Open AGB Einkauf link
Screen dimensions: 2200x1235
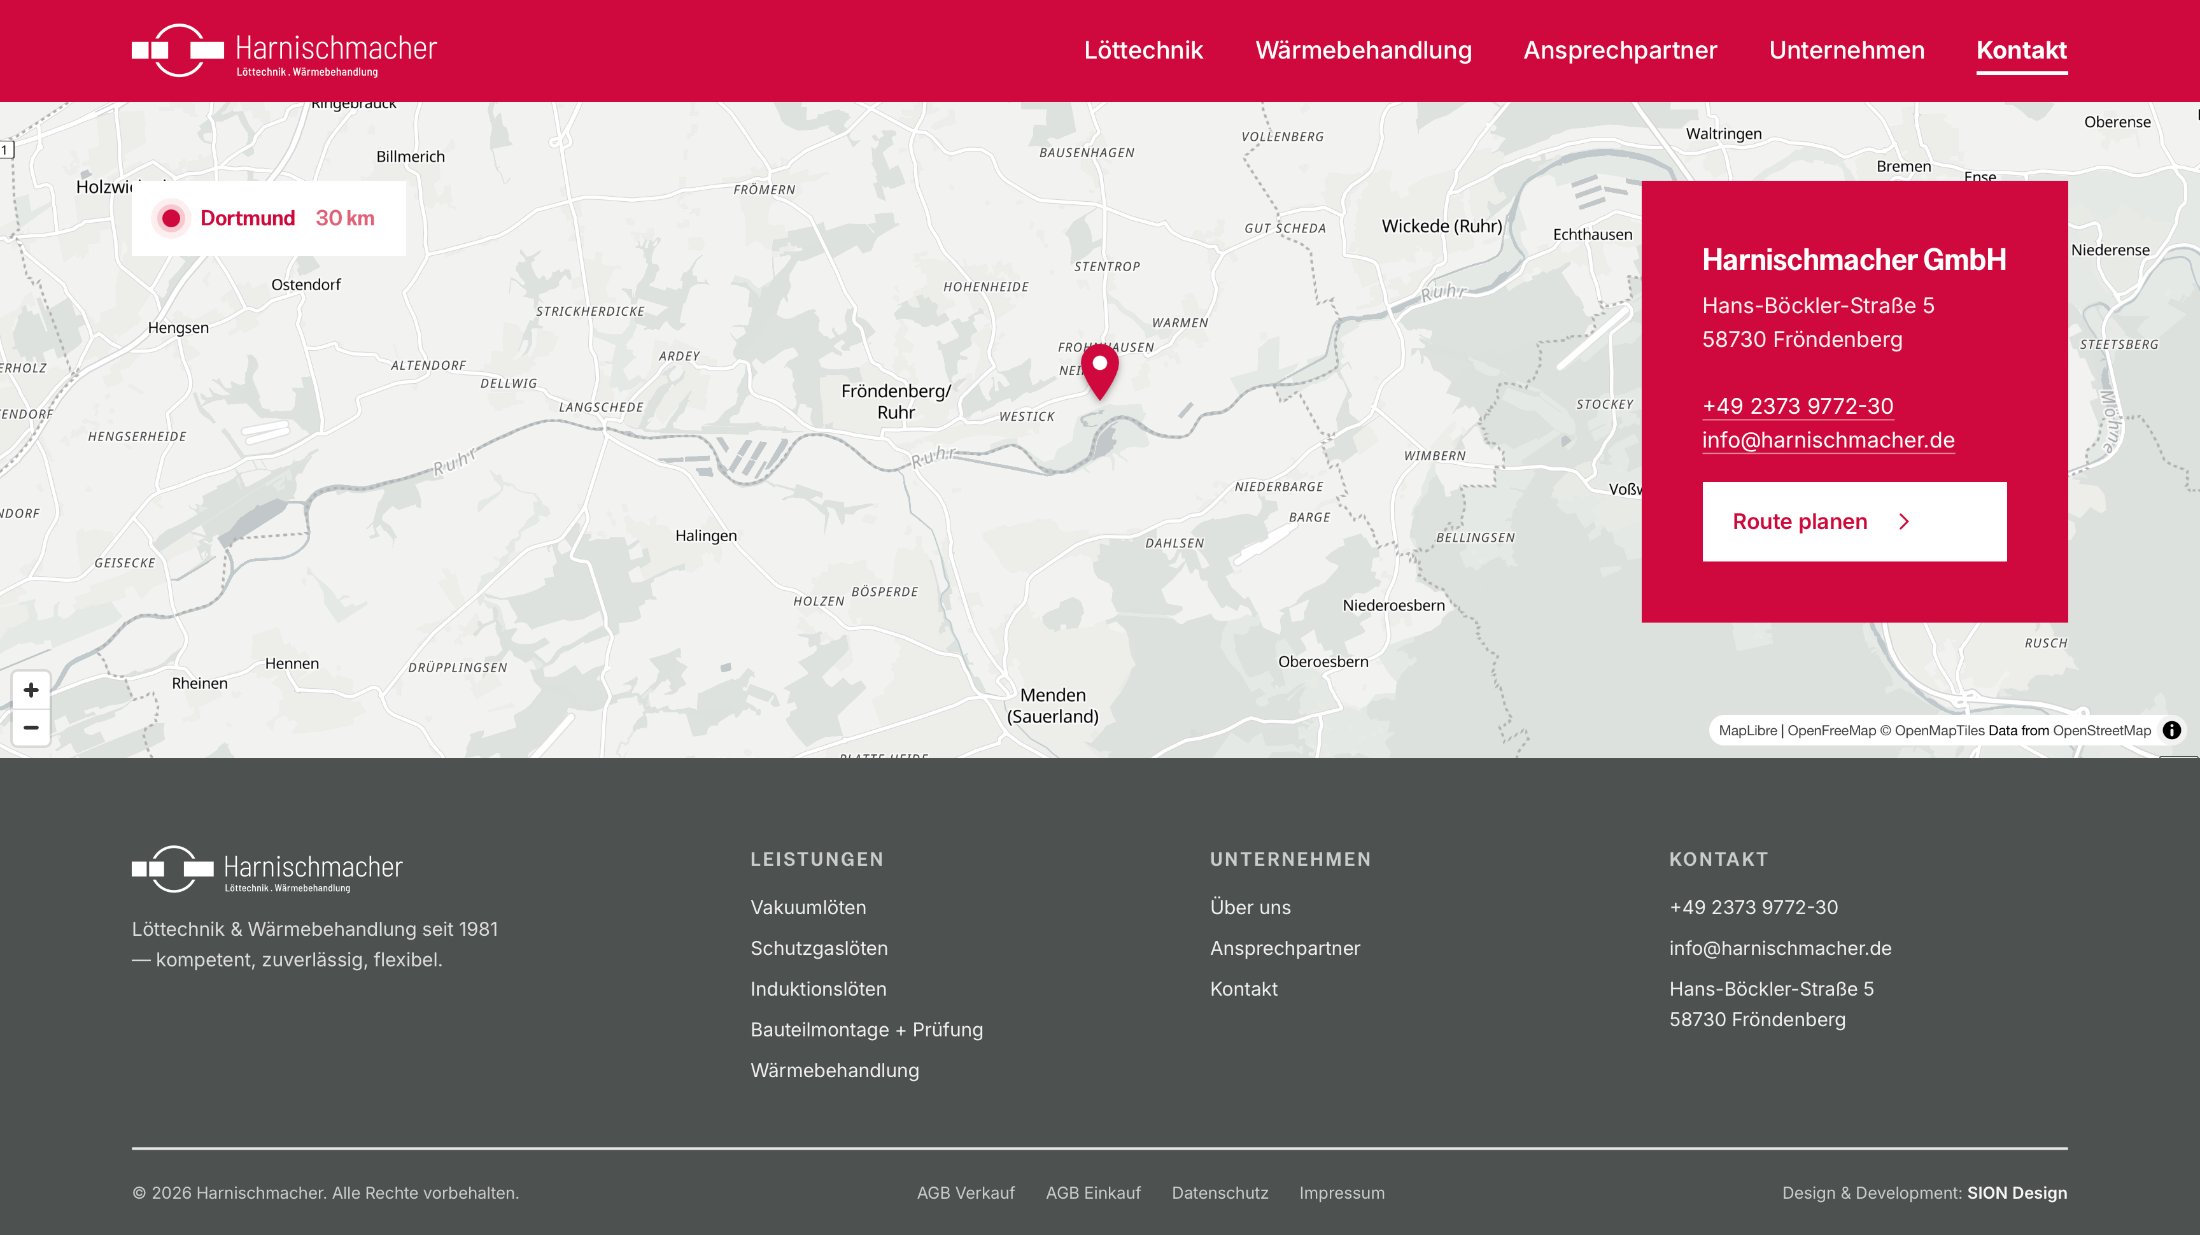point(1093,1193)
